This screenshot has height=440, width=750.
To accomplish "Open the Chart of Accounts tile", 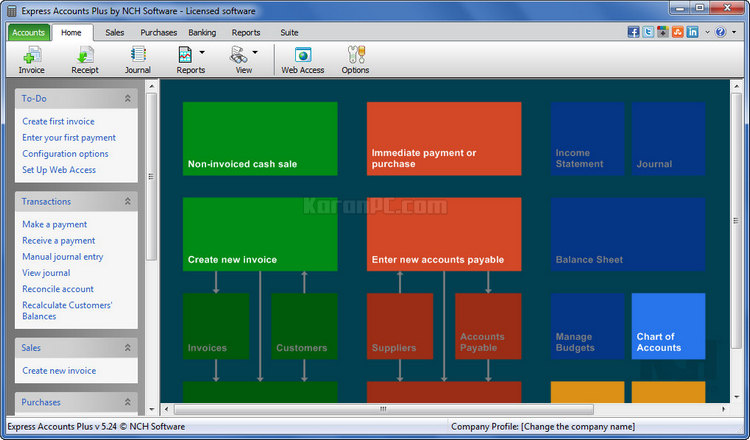I will pyautogui.click(x=669, y=326).
